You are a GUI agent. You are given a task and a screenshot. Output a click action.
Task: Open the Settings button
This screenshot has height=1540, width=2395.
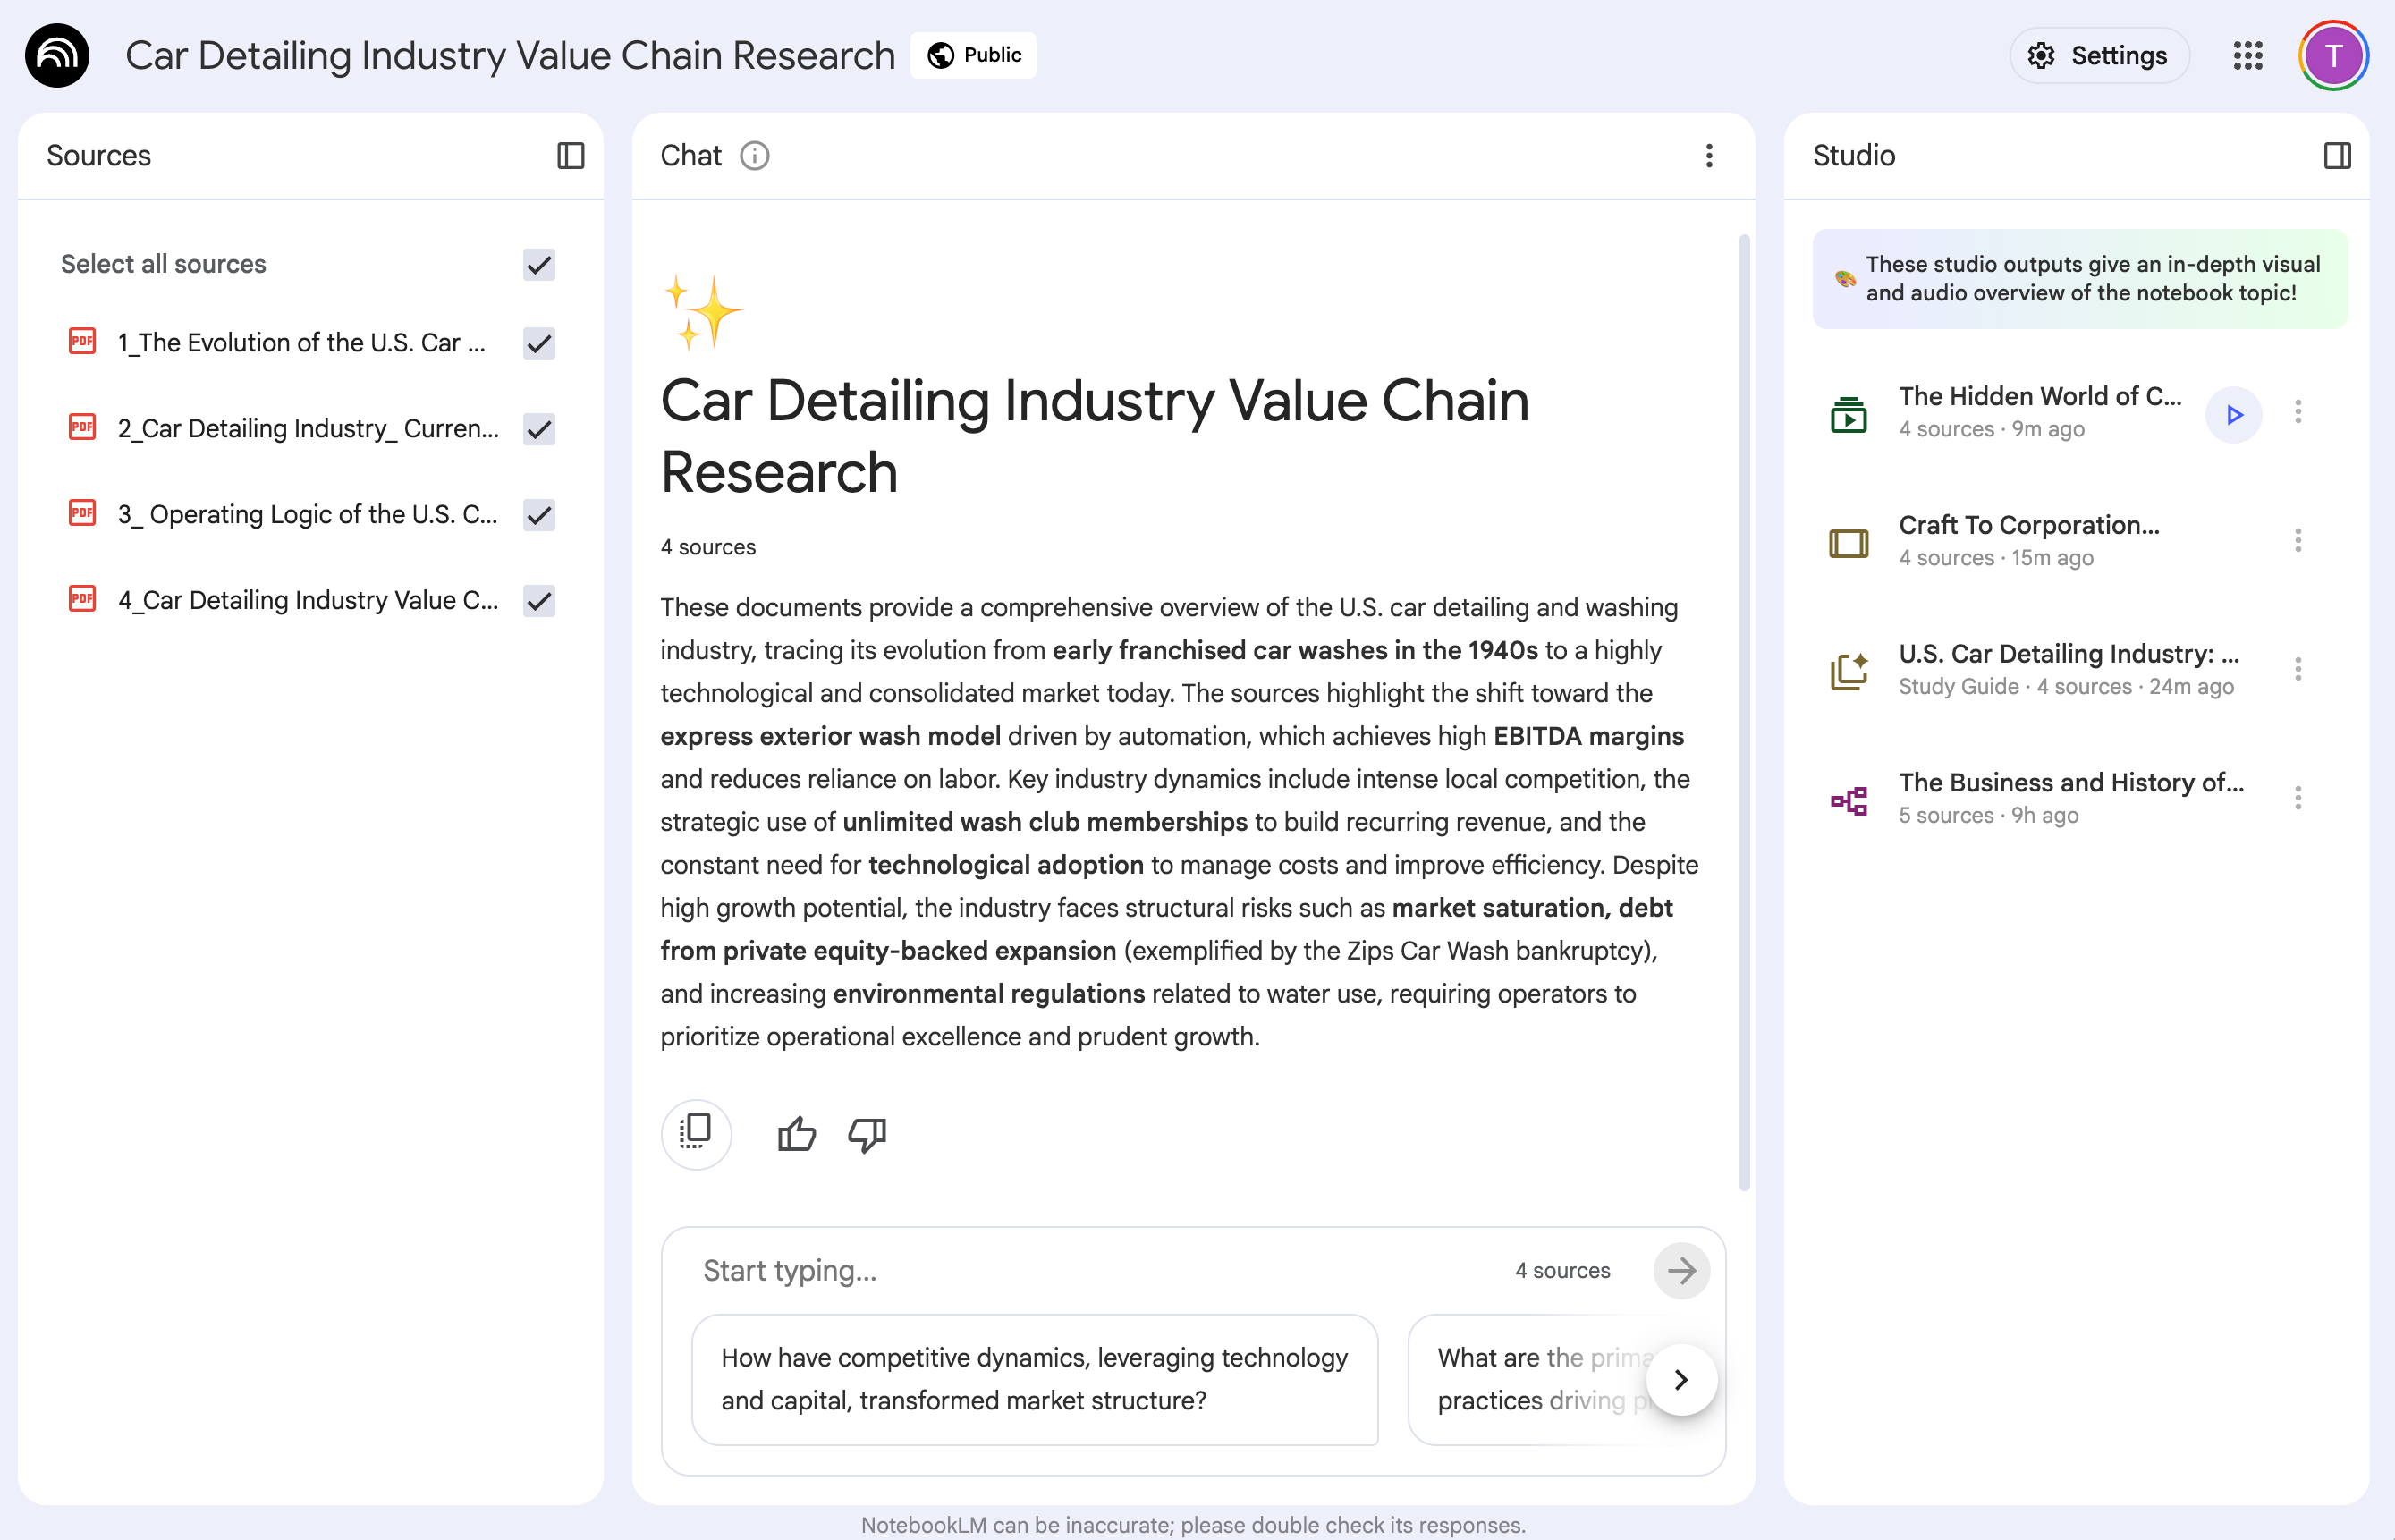click(2099, 56)
